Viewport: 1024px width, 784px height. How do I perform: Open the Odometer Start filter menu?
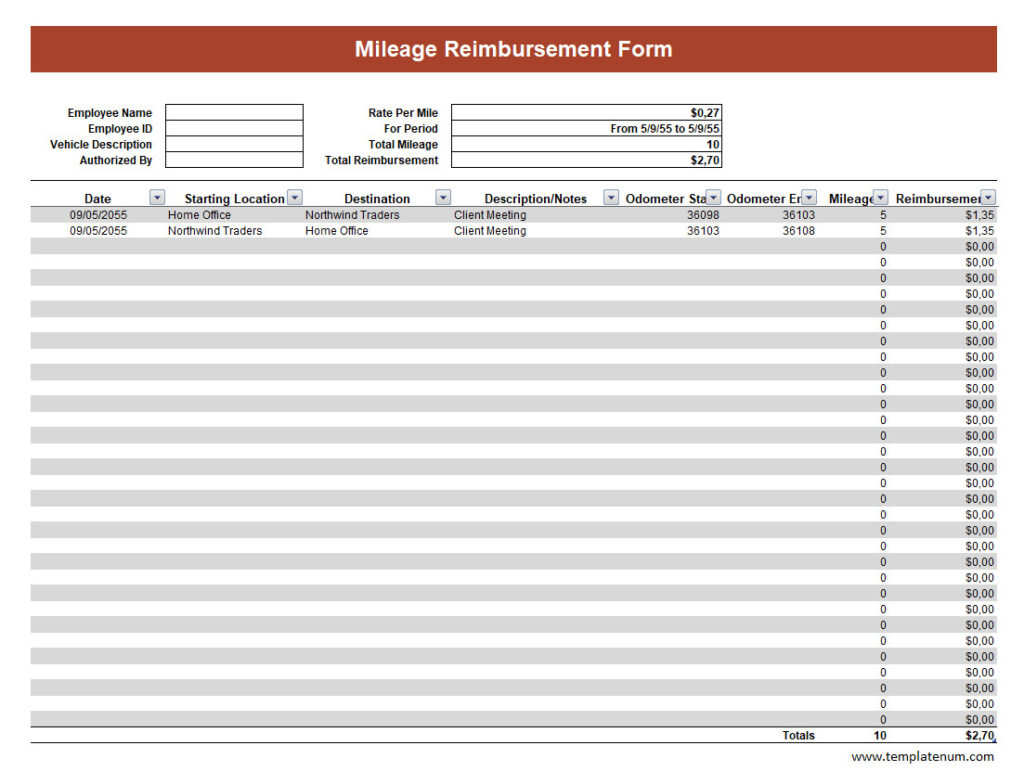[712, 197]
